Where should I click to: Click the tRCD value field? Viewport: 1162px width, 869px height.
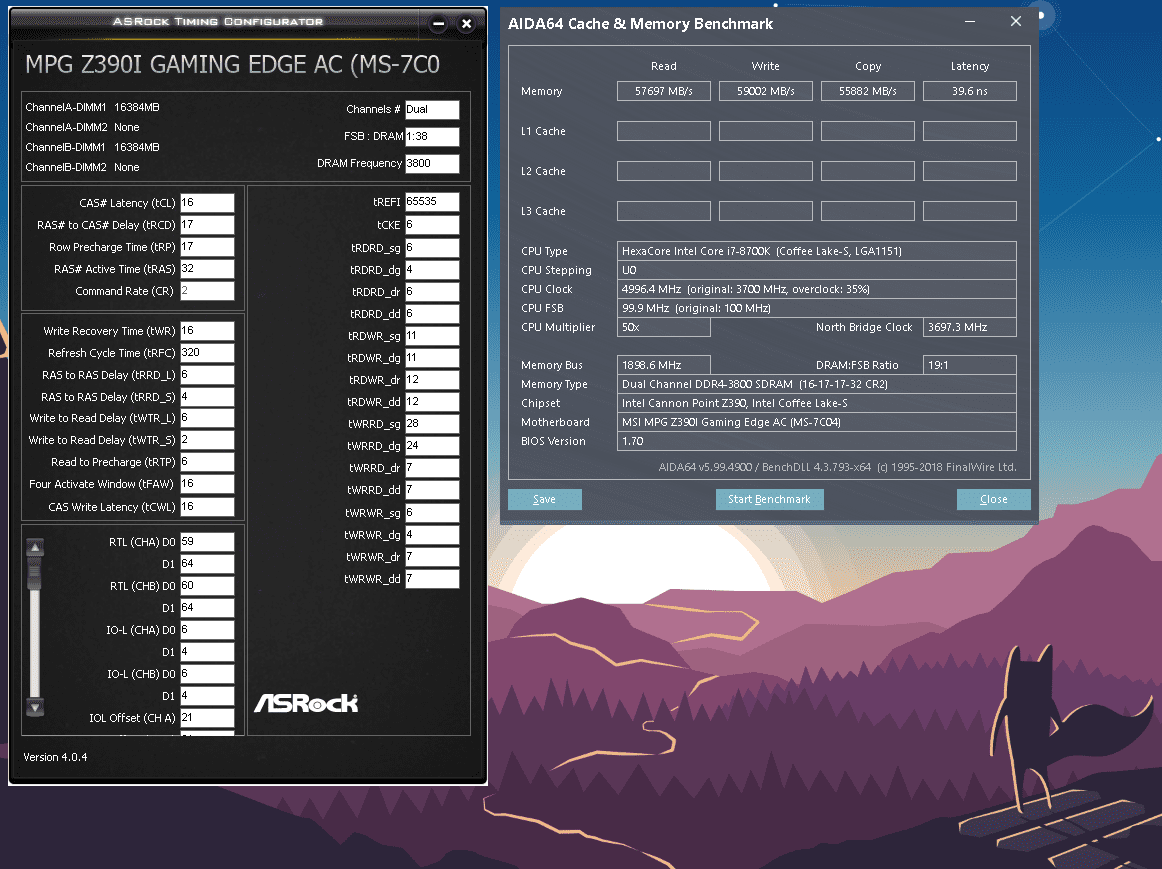click(x=208, y=225)
